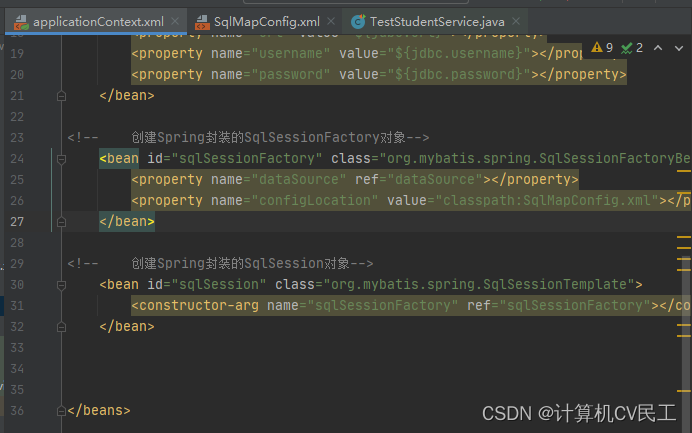Click the "configLocation" property name
Screen dimensions: 692x433
[315, 200]
